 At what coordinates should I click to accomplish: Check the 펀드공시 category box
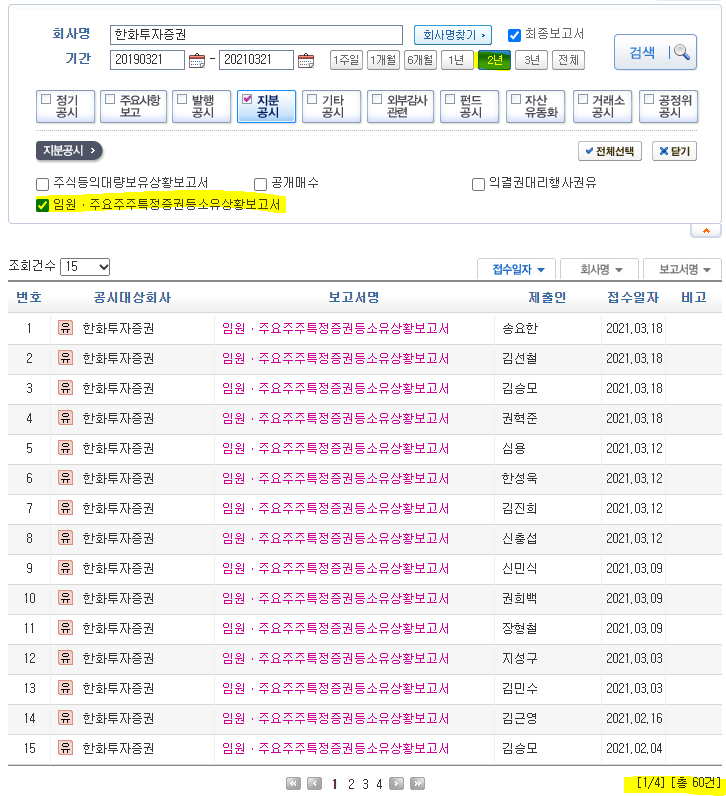[450, 99]
